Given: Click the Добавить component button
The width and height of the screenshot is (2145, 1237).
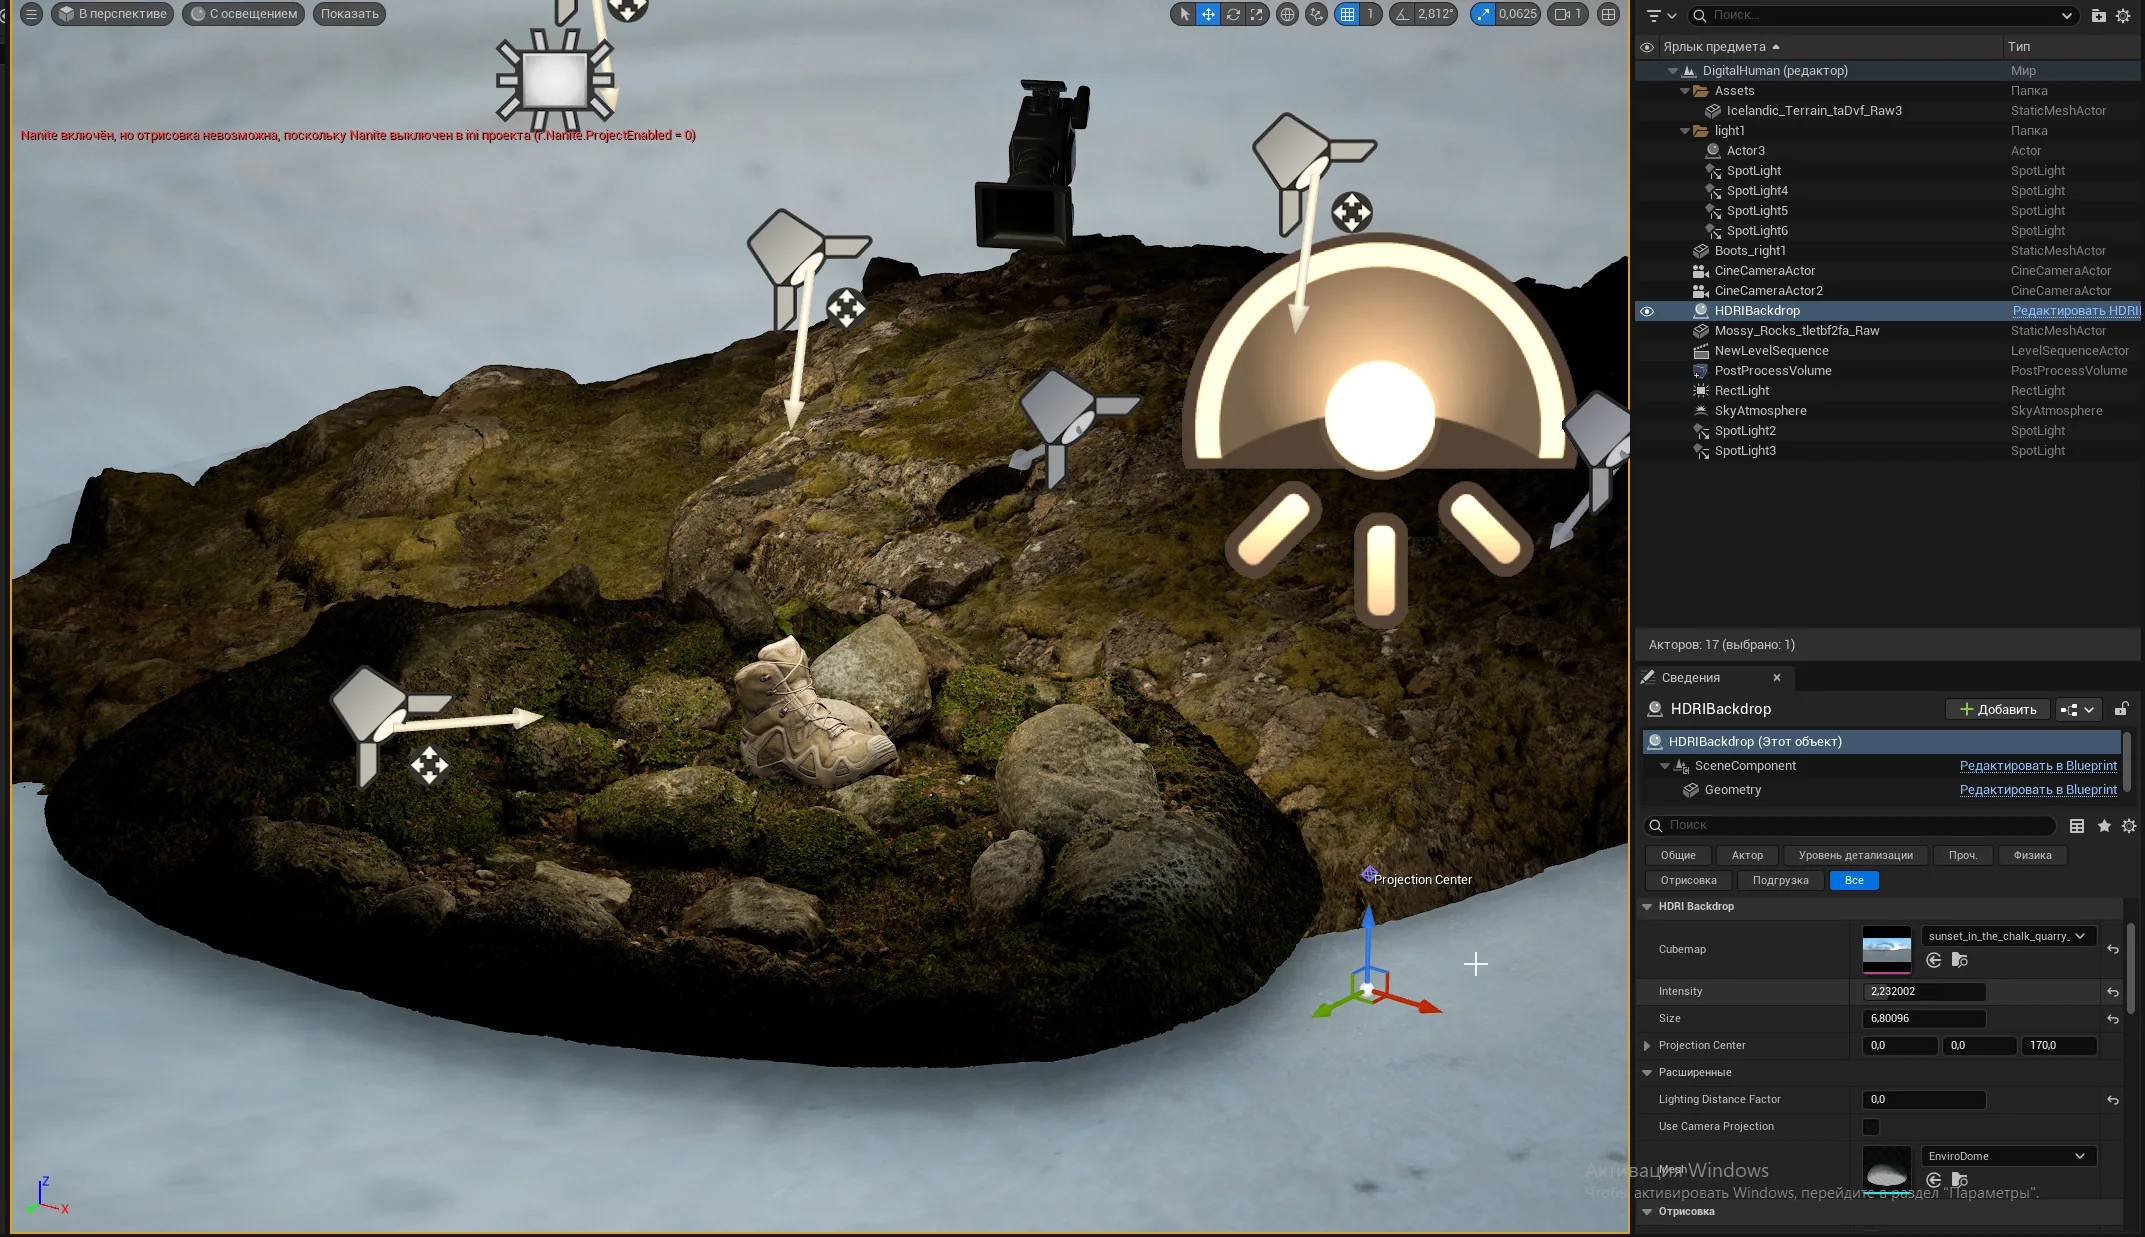Looking at the screenshot, I should point(1998,710).
